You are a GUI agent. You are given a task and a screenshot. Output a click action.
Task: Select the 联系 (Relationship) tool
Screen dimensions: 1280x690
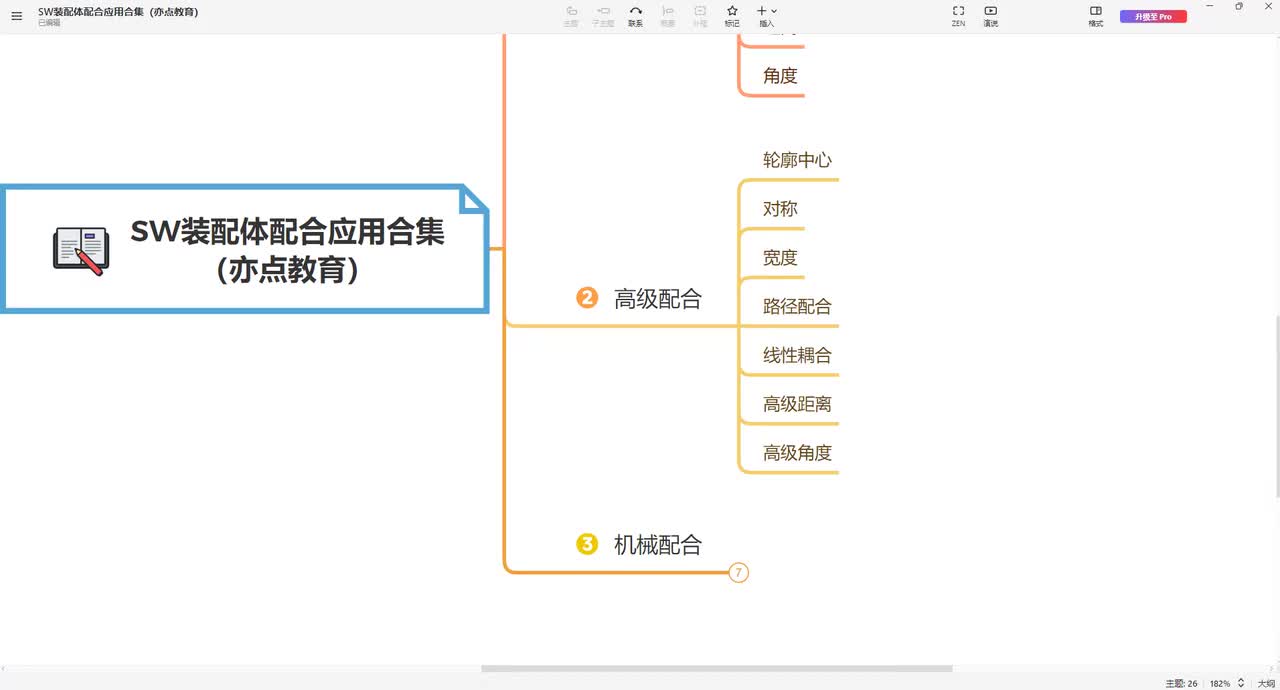coord(635,15)
